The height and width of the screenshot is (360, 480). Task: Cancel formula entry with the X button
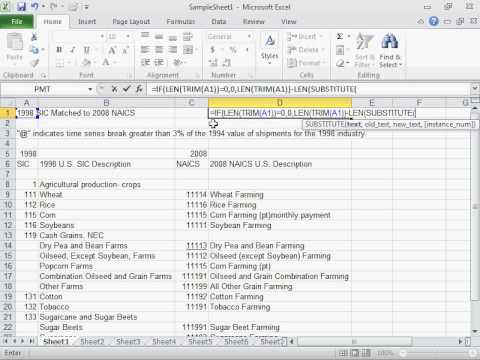coord(114,89)
